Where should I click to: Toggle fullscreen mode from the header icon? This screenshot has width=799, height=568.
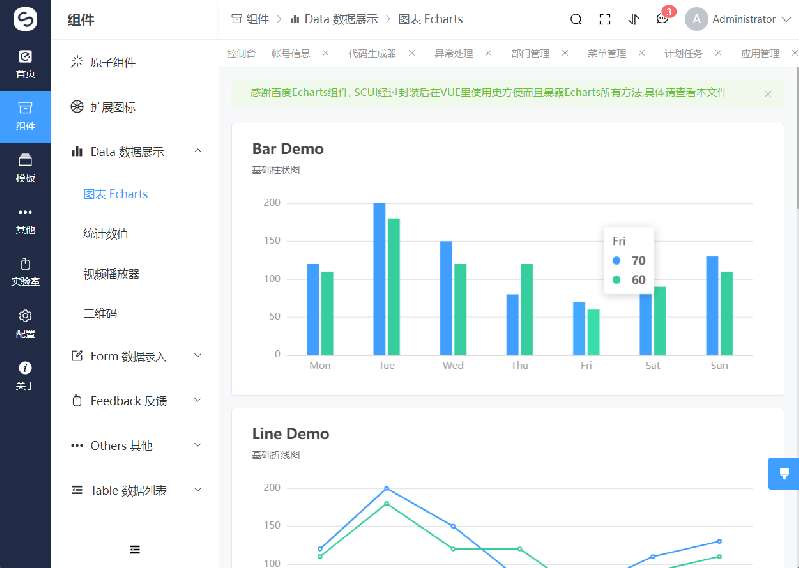point(605,19)
